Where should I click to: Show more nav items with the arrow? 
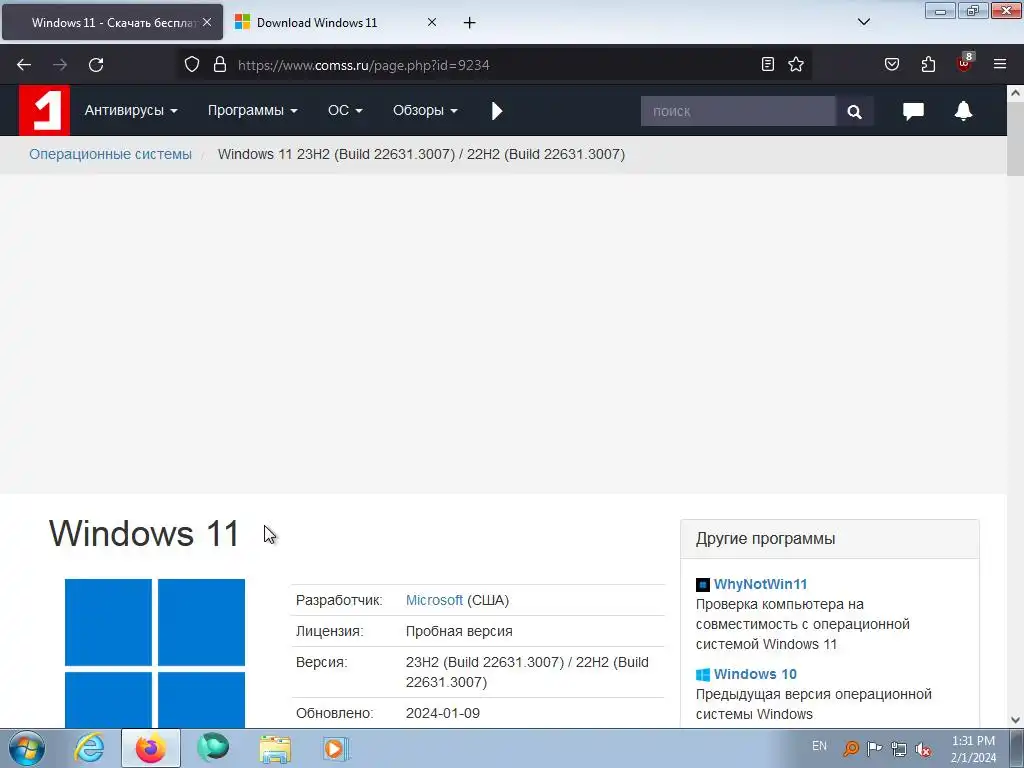coord(497,111)
